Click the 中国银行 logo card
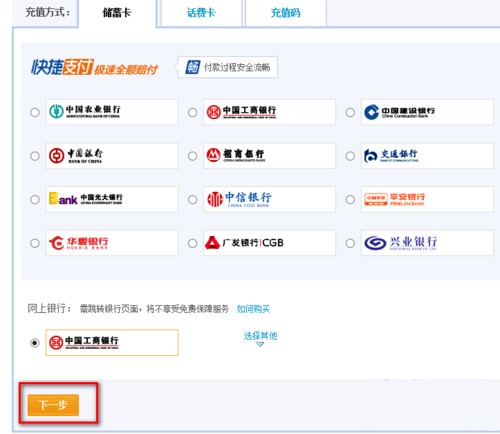Image resolution: width=500 pixels, height=434 pixels. point(112,156)
